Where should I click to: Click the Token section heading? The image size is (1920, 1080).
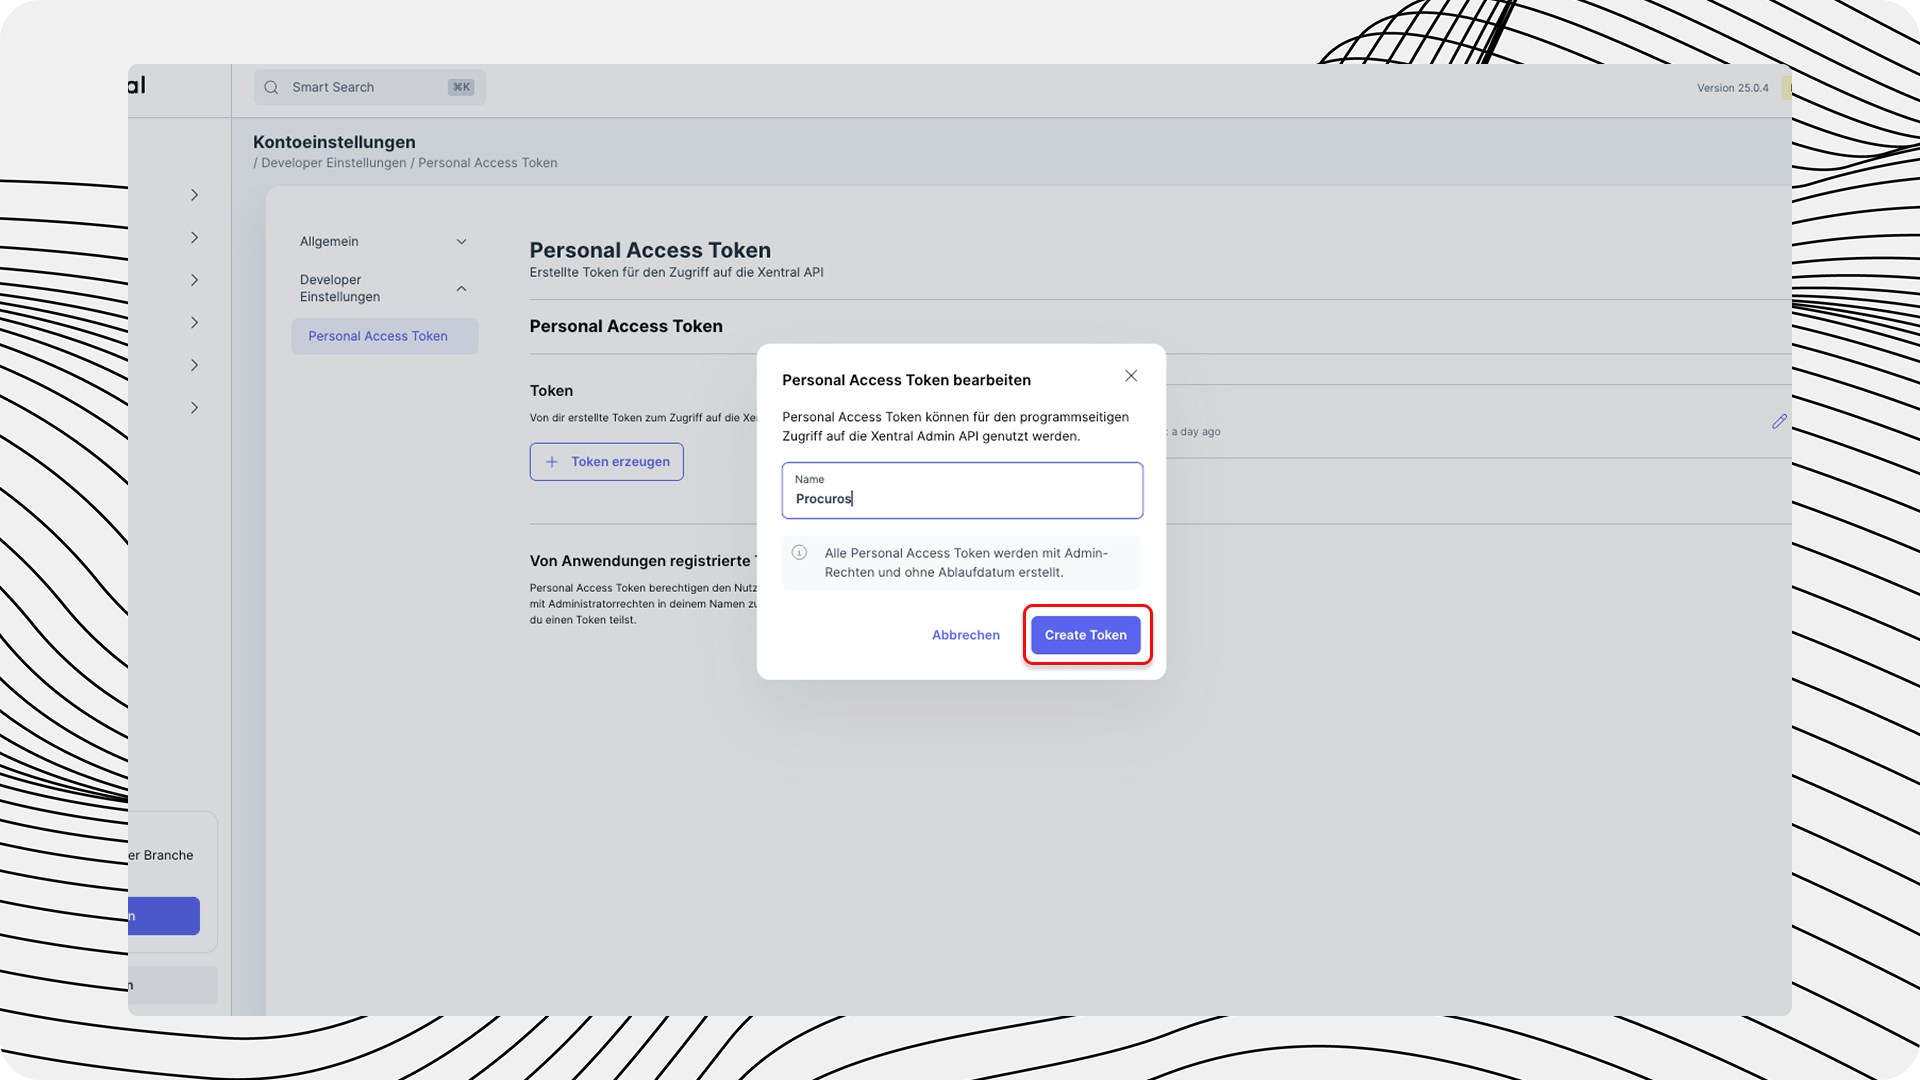coord(551,391)
